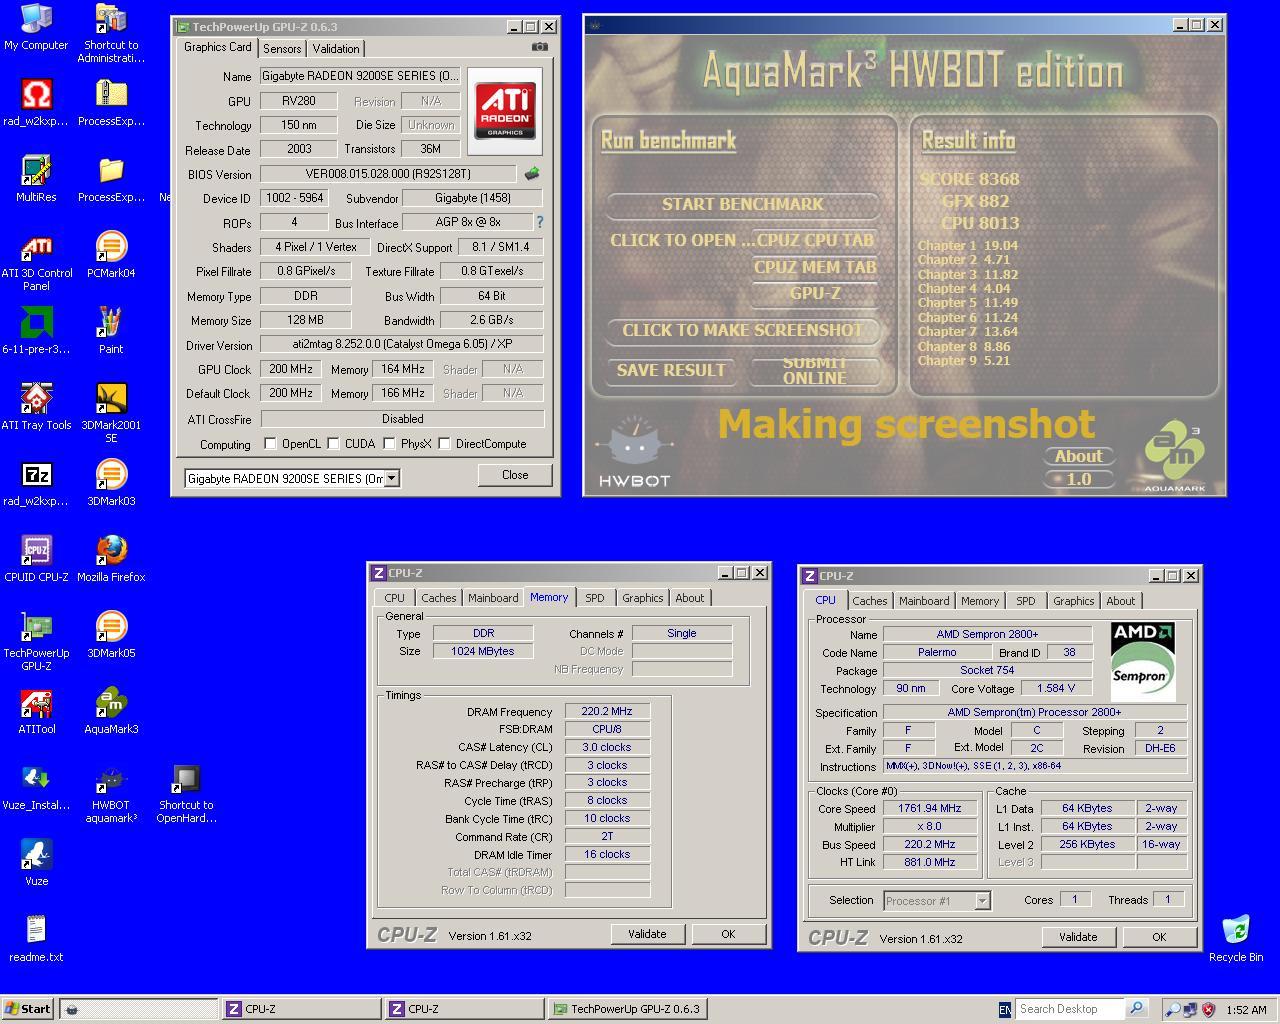Click SUBMIT ONLINE in AquaMark
This screenshot has height=1024, width=1280.
pos(814,370)
